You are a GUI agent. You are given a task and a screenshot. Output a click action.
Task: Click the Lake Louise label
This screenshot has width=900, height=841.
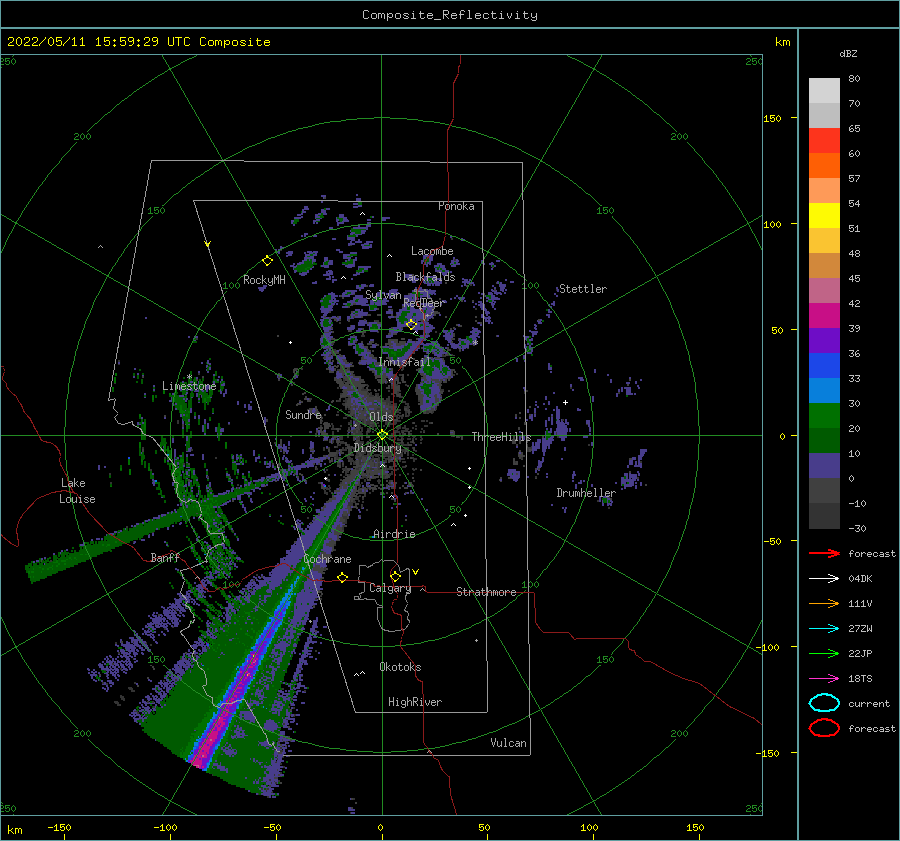coord(77,491)
